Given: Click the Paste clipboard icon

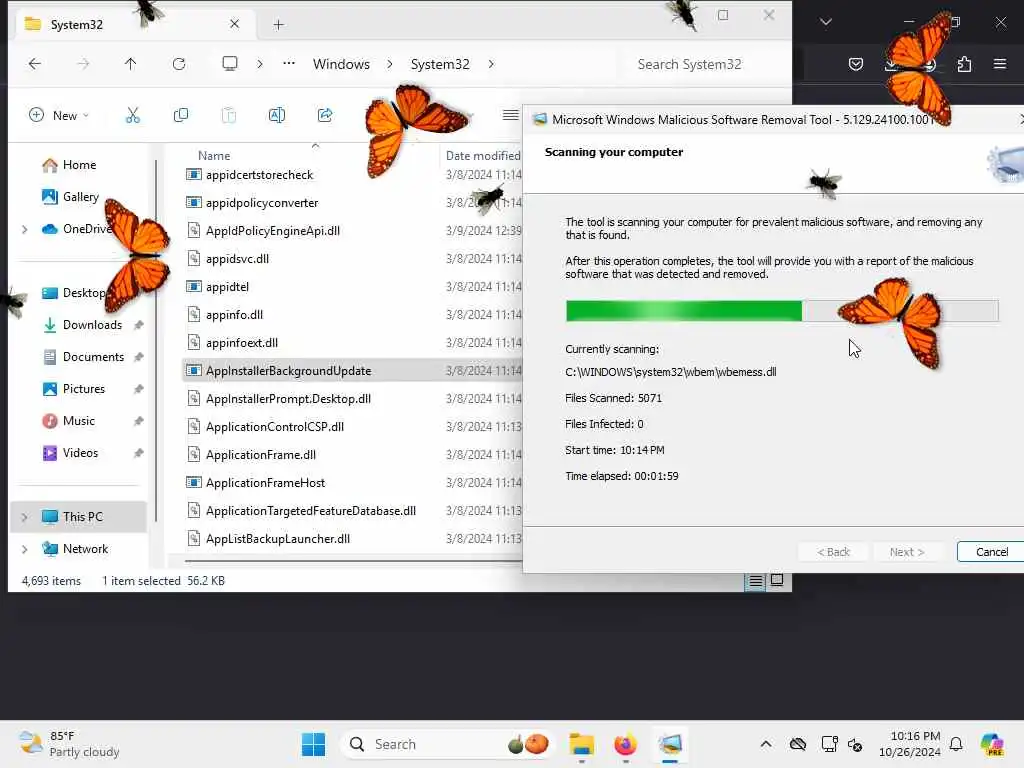Looking at the screenshot, I should click(x=229, y=116).
